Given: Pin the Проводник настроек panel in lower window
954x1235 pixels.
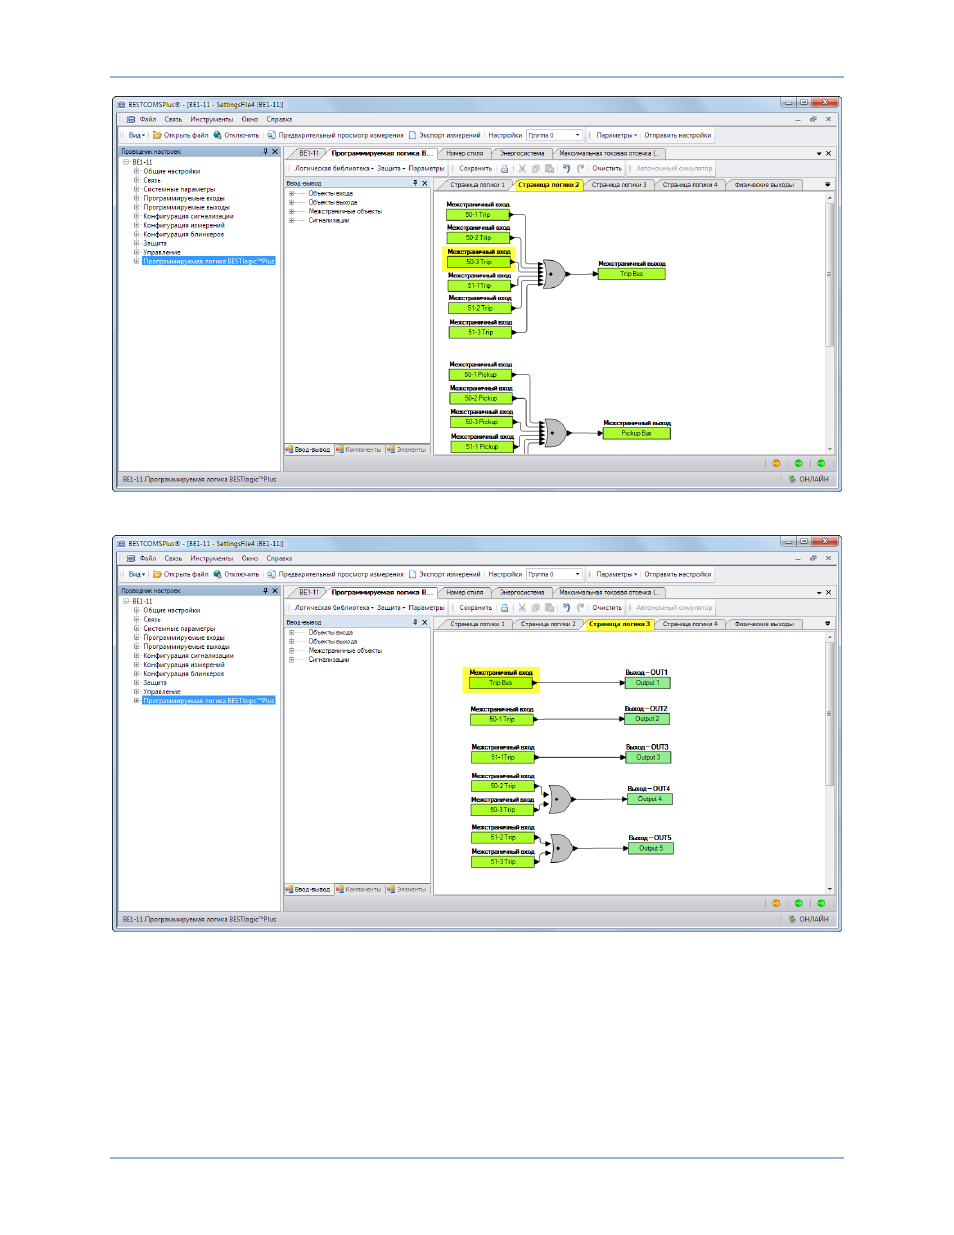Looking at the screenshot, I should click(265, 591).
